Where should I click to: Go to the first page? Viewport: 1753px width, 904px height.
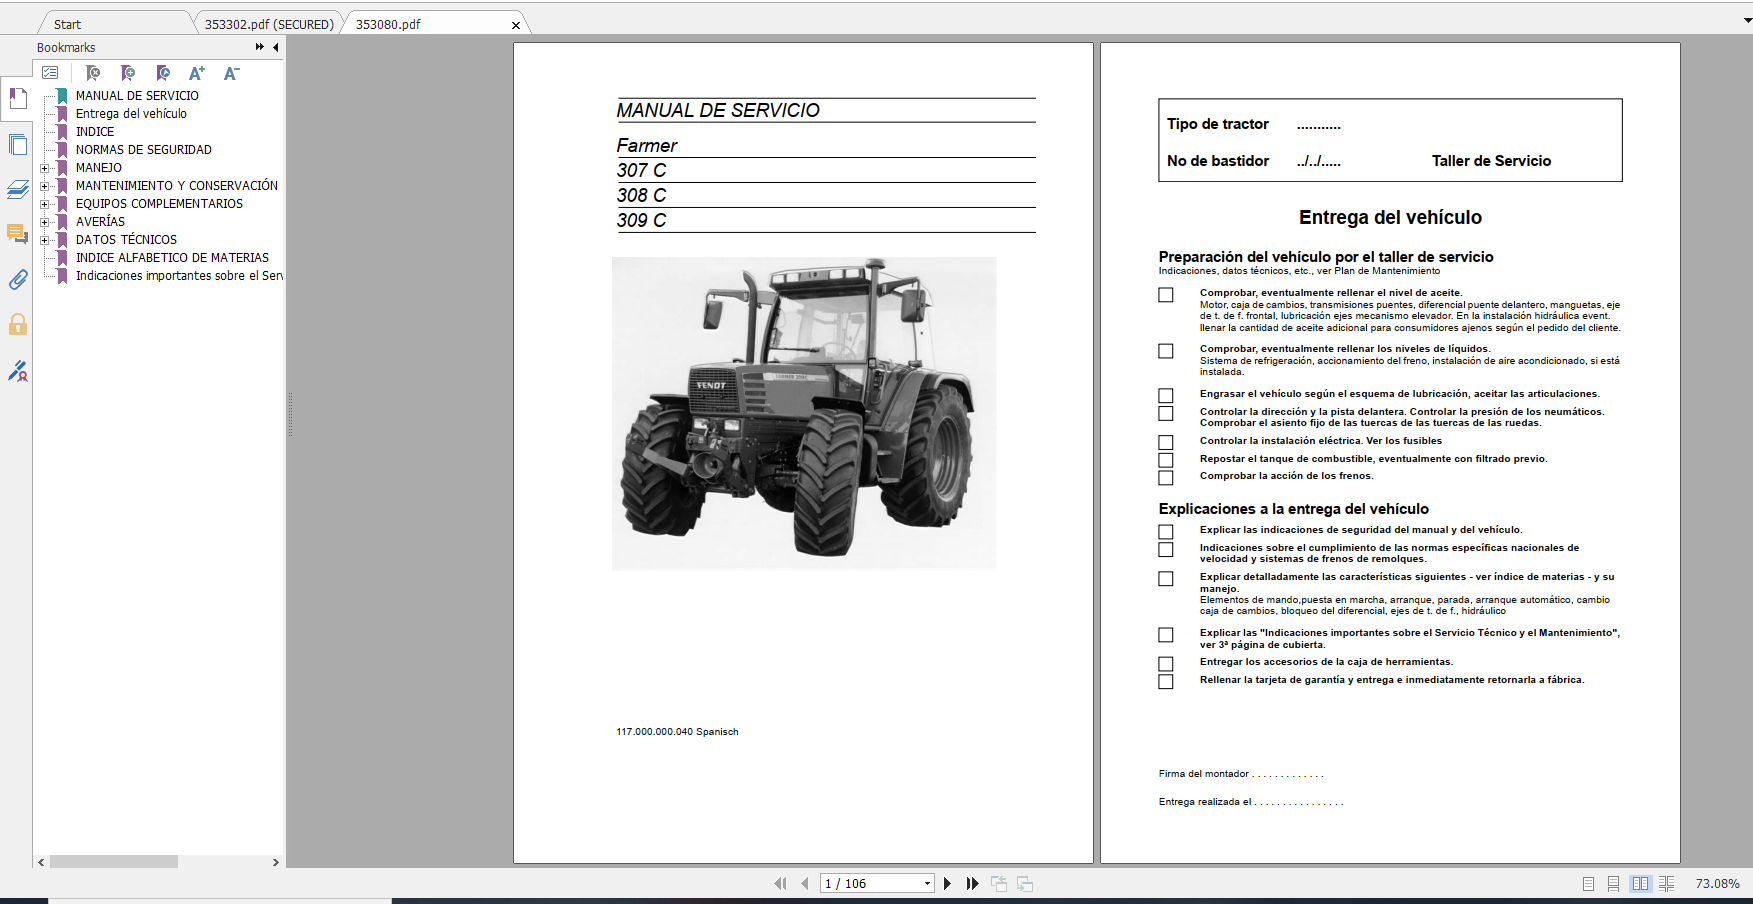pyautogui.click(x=780, y=883)
